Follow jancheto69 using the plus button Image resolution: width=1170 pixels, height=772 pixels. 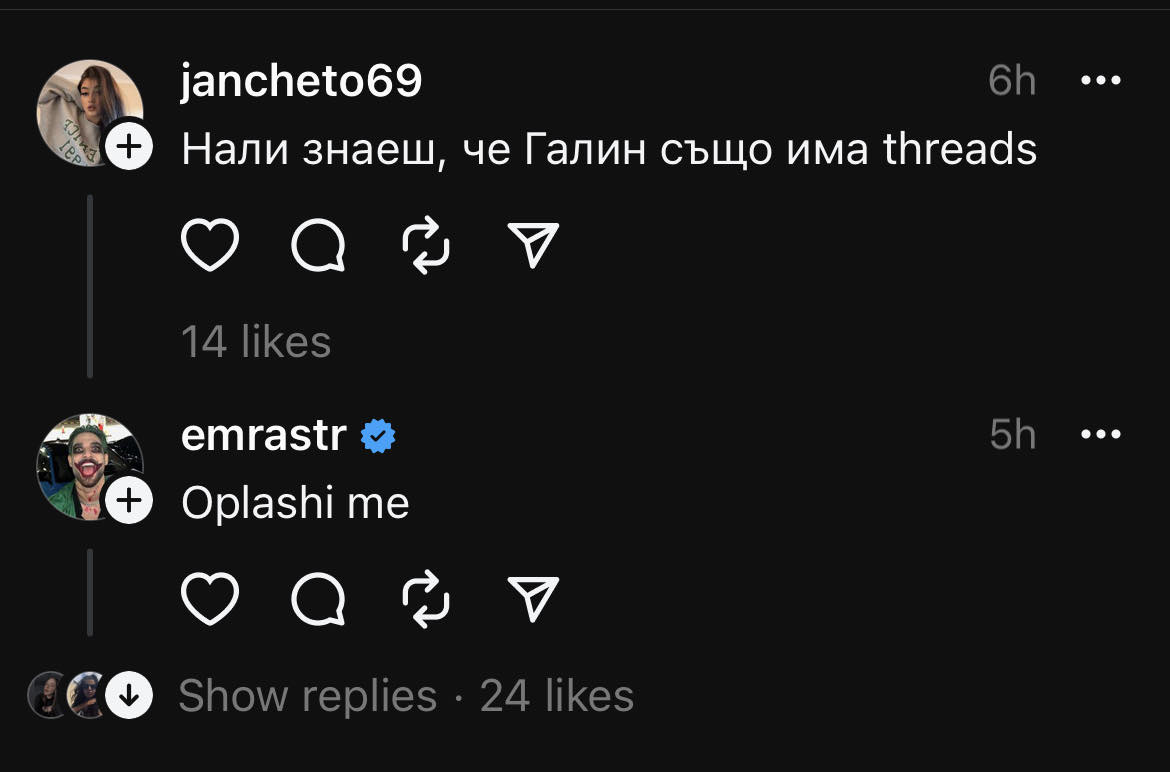pos(128,148)
